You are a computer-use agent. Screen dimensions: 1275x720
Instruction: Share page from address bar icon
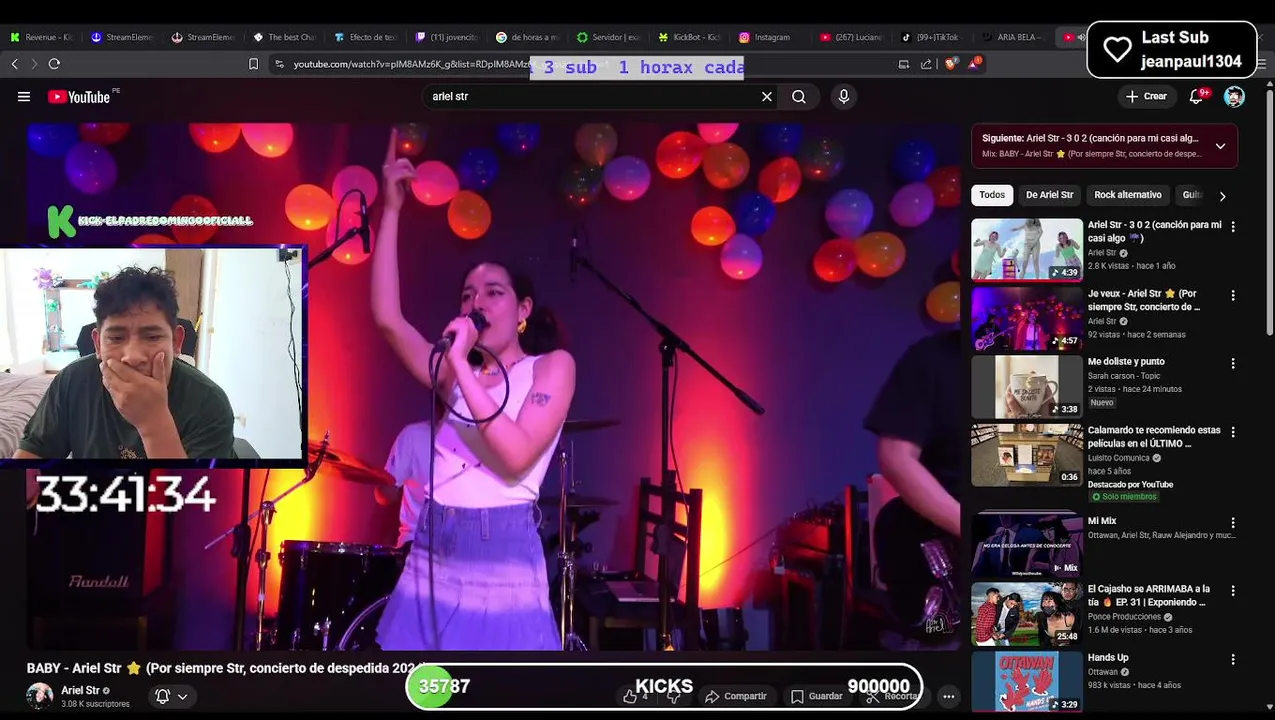[x=926, y=64]
